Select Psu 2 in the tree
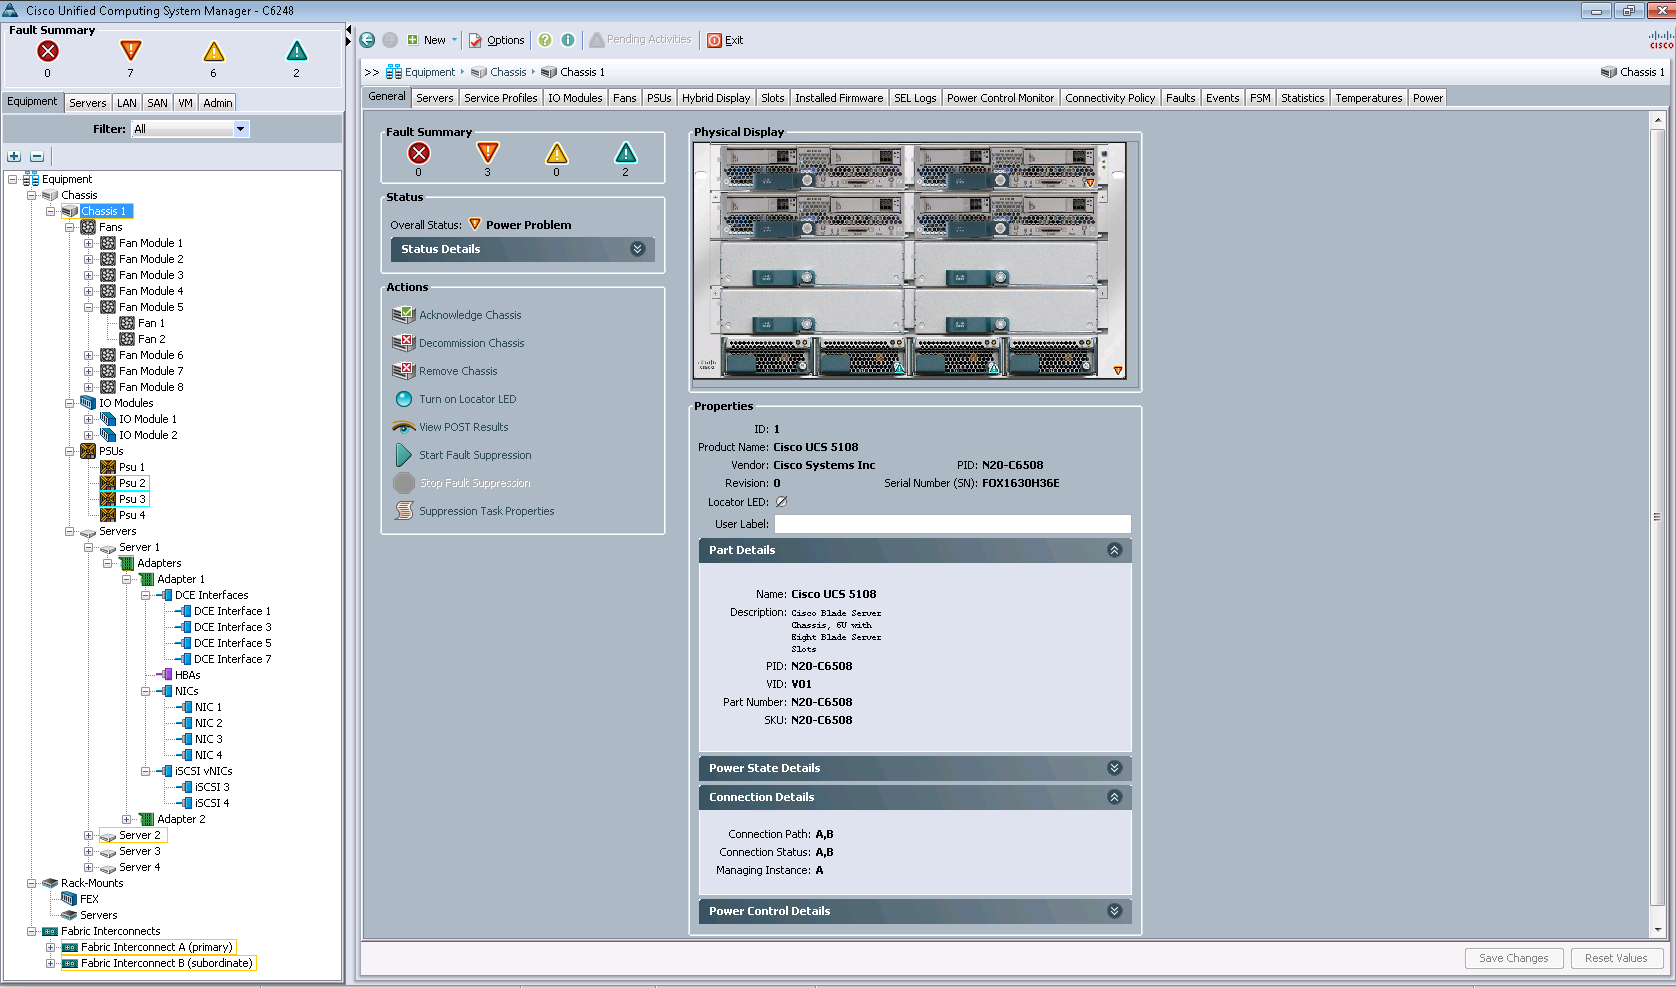The height and width of the screenshot is (988, 1676). 132,483
